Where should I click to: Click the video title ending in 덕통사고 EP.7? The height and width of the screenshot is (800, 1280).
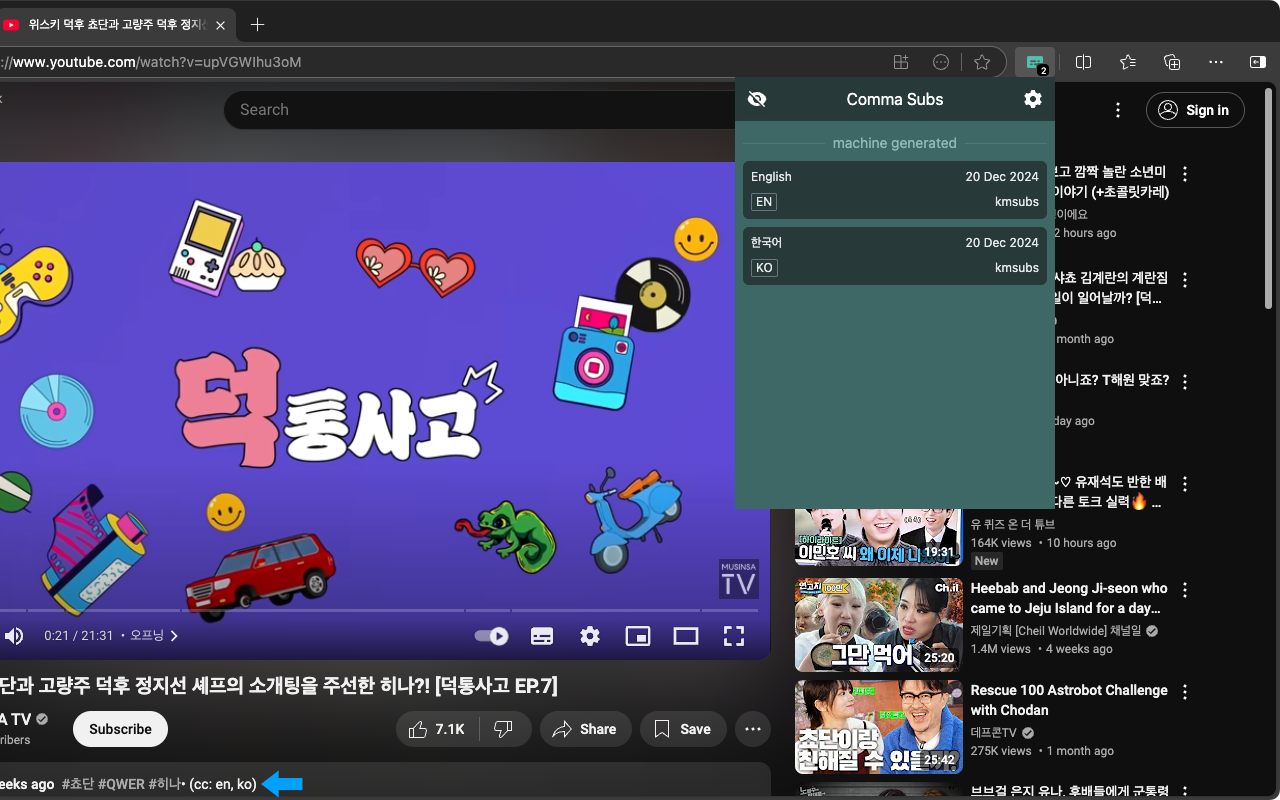click(x=279, y=686)
